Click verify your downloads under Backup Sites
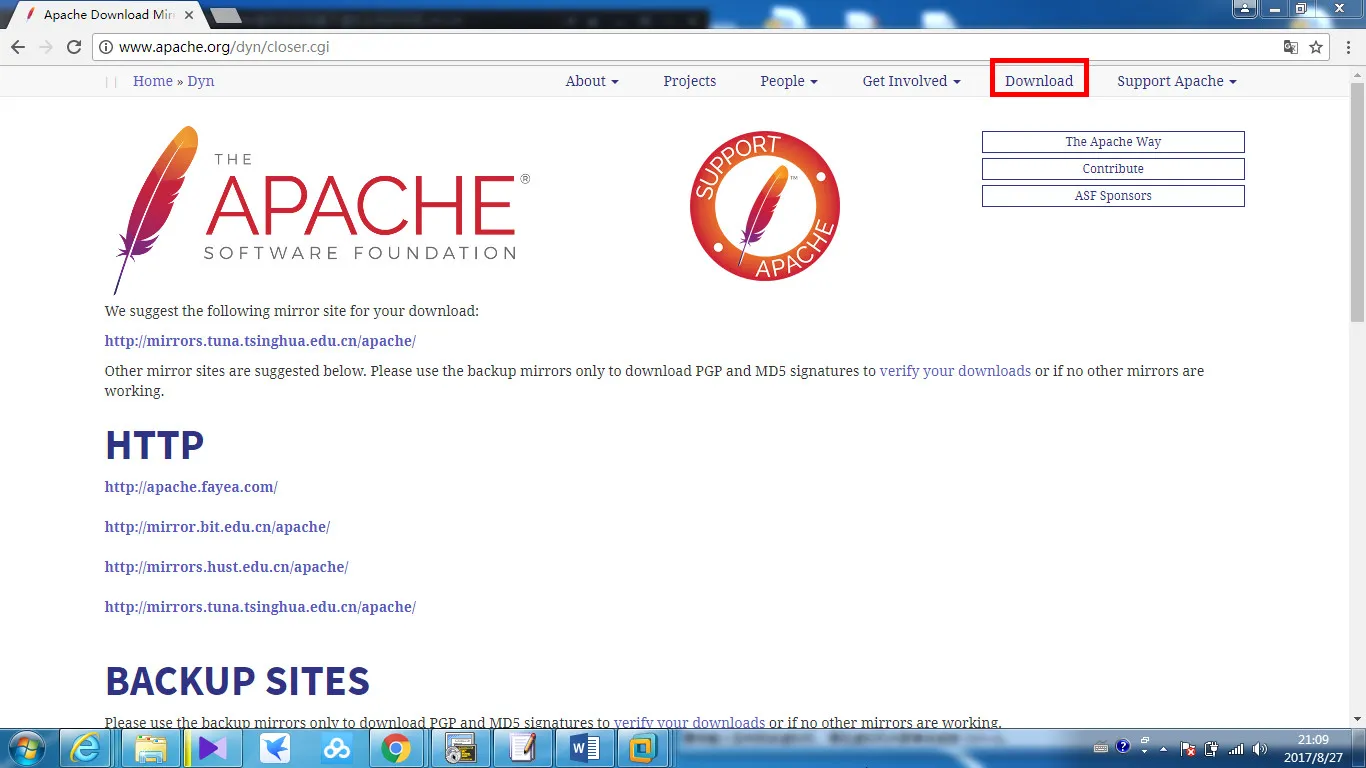The width and height of the screenshot is (1366, 768). click(x=690, y=722)
